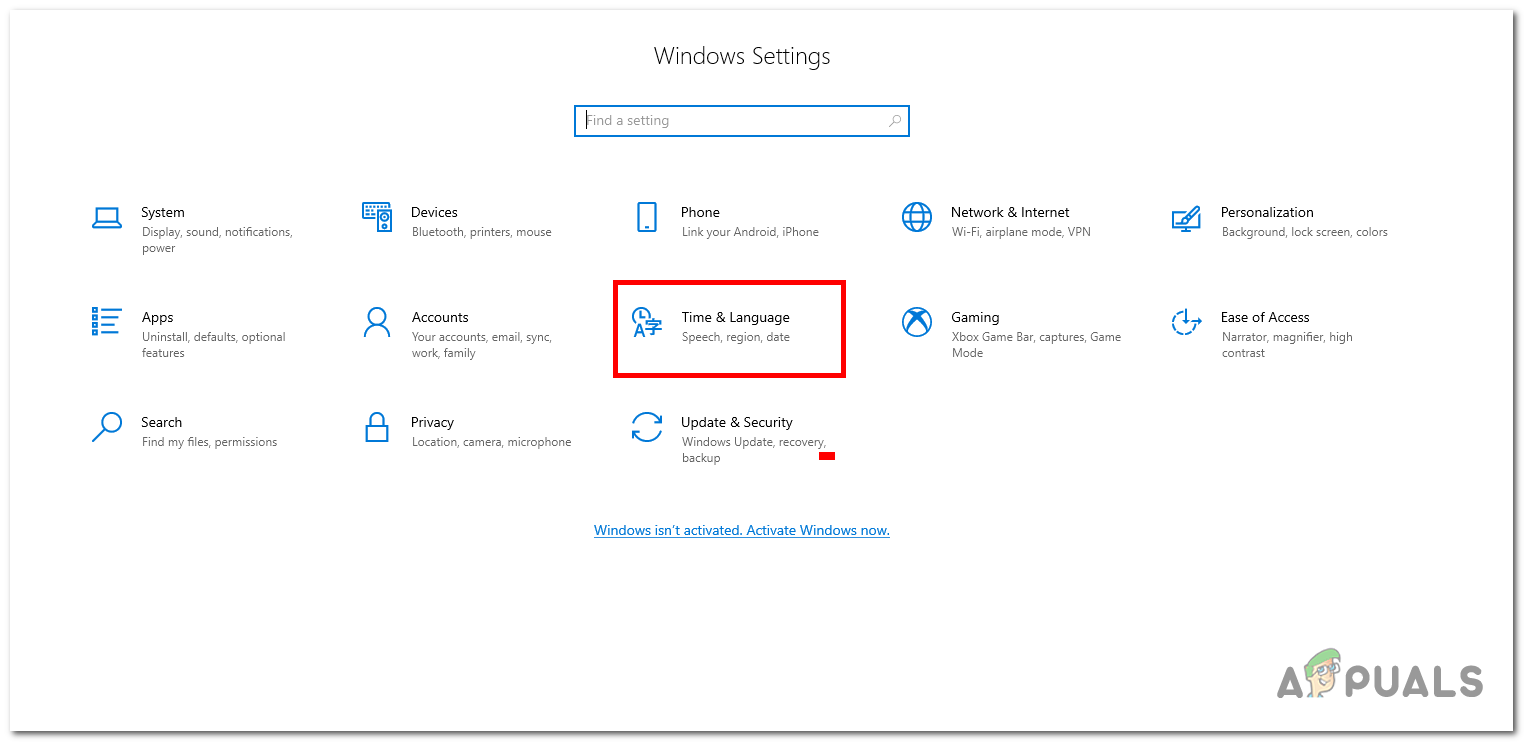Select the Ease of Access title
Viewport: 1524px width, 742px height.
[1265, 317]
